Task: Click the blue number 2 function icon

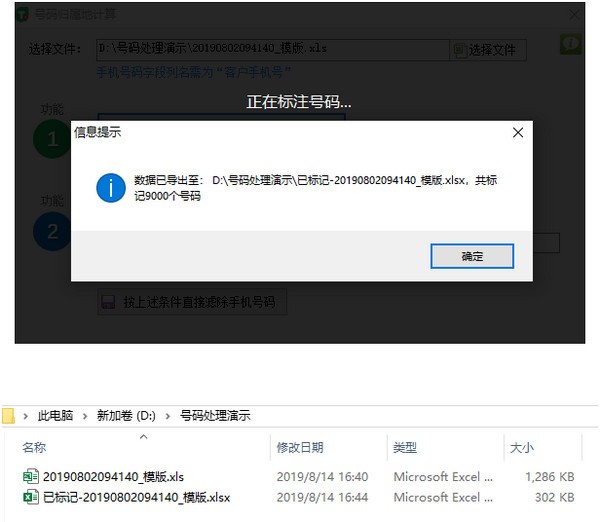Action: coord(52,230)
